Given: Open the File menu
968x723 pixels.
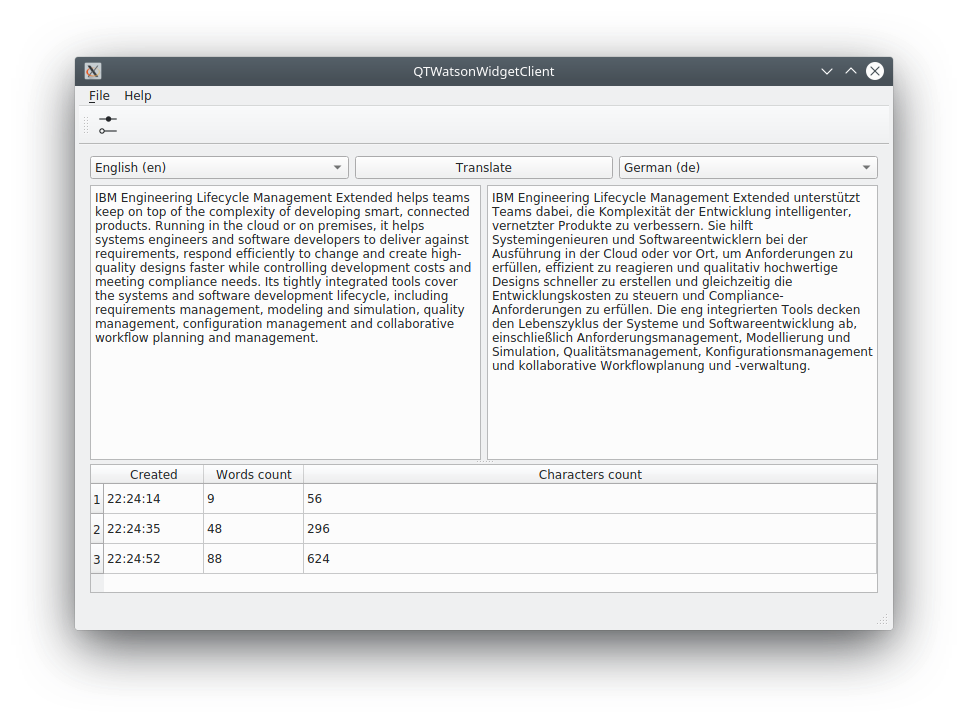Looking at the screenshot, I should (98, 95).
